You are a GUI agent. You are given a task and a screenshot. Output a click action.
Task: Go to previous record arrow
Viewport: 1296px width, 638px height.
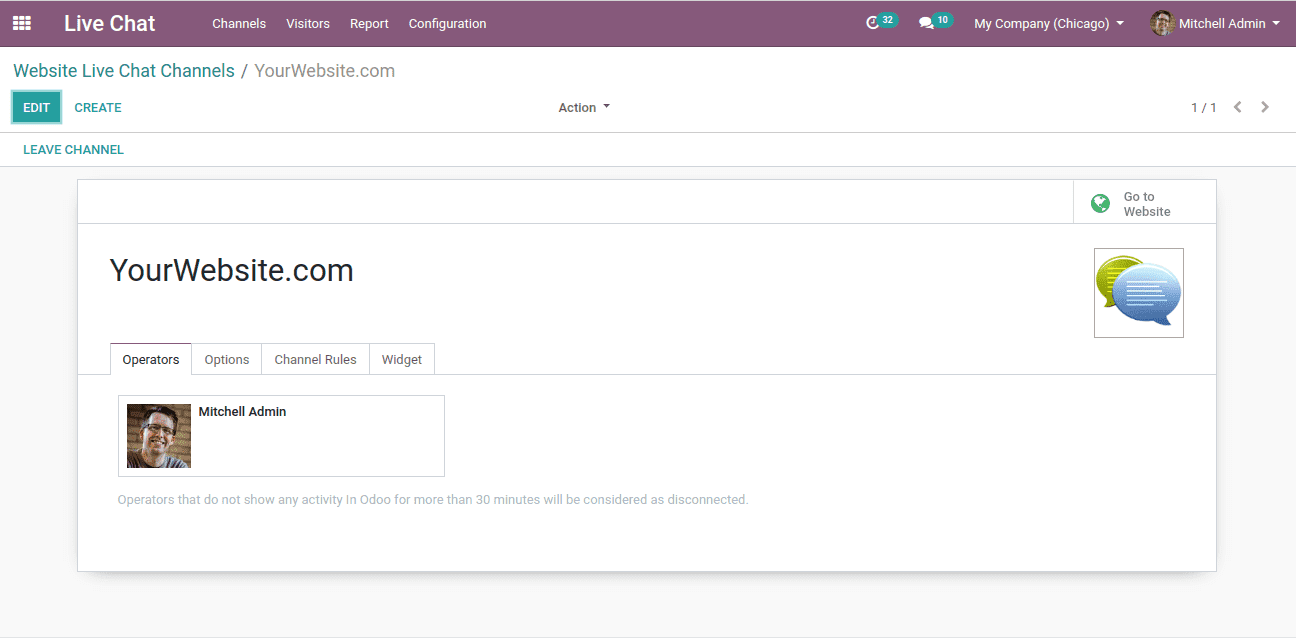pos(1238,107)
